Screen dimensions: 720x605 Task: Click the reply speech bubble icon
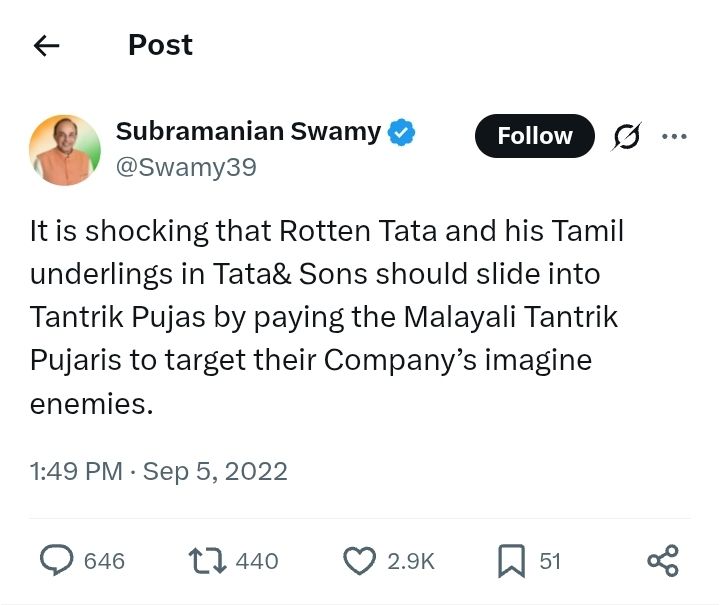point(55,561)
